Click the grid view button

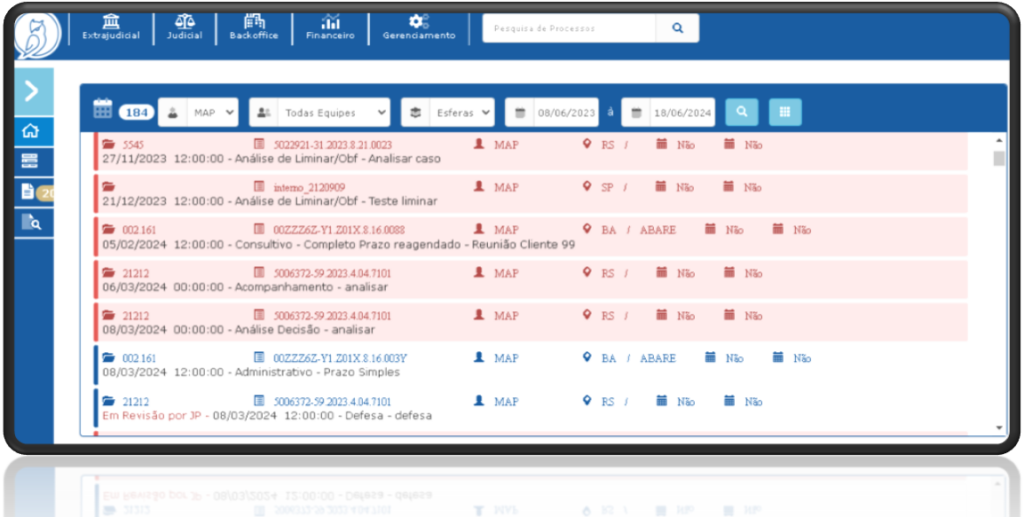pos(785,112)
